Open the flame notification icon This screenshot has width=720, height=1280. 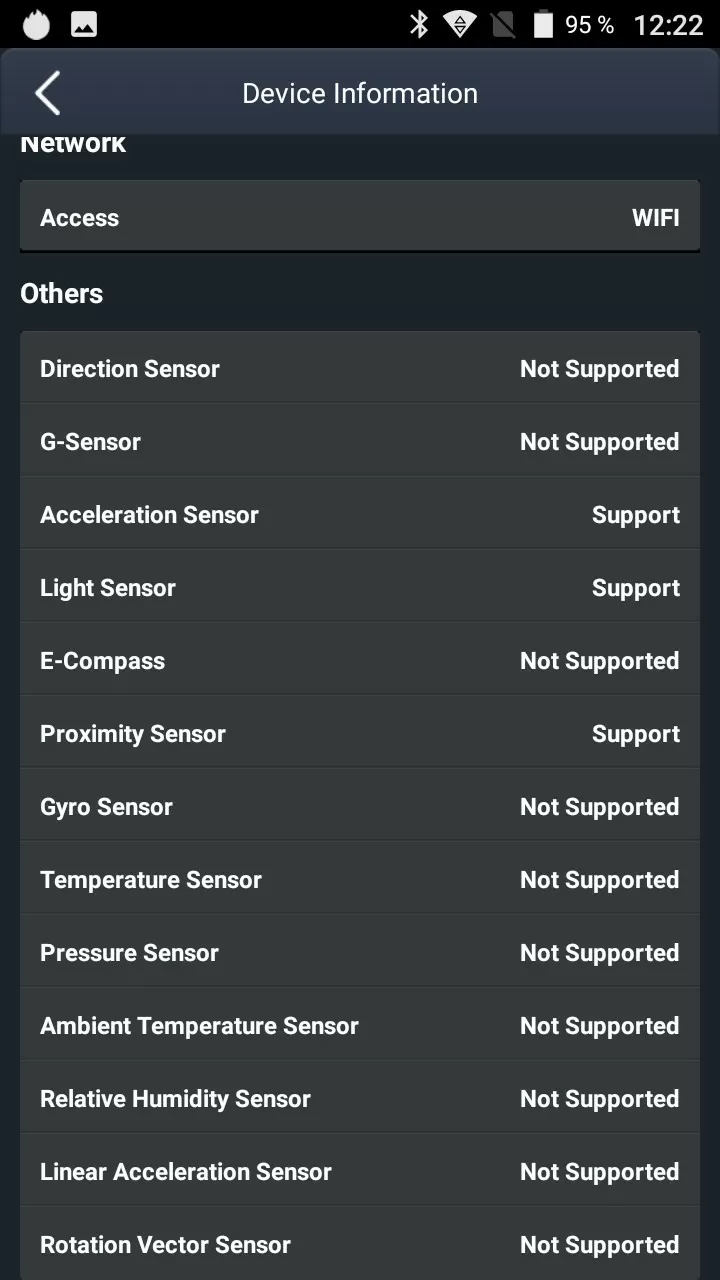click(x=36, y=25)
